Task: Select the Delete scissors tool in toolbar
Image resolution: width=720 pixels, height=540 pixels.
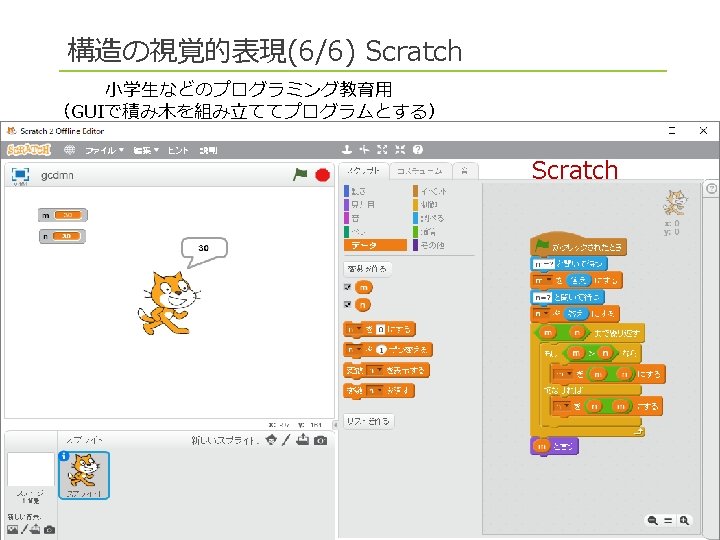Action: coord(365,149)
